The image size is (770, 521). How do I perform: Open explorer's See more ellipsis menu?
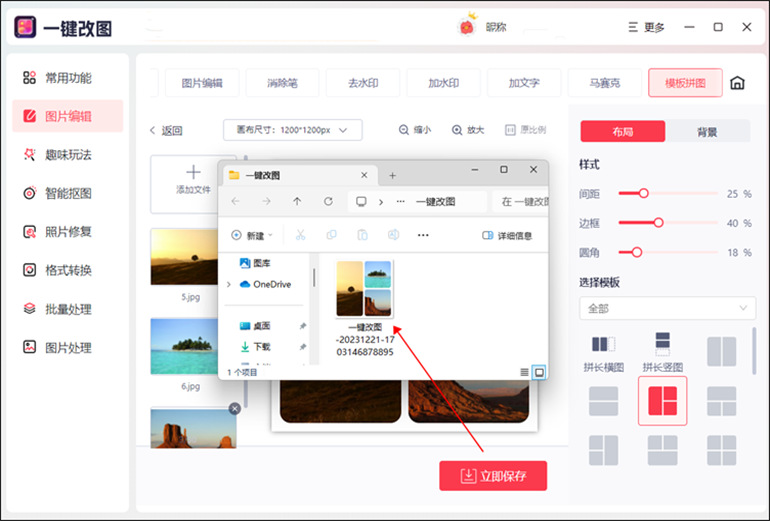(423, 235)
